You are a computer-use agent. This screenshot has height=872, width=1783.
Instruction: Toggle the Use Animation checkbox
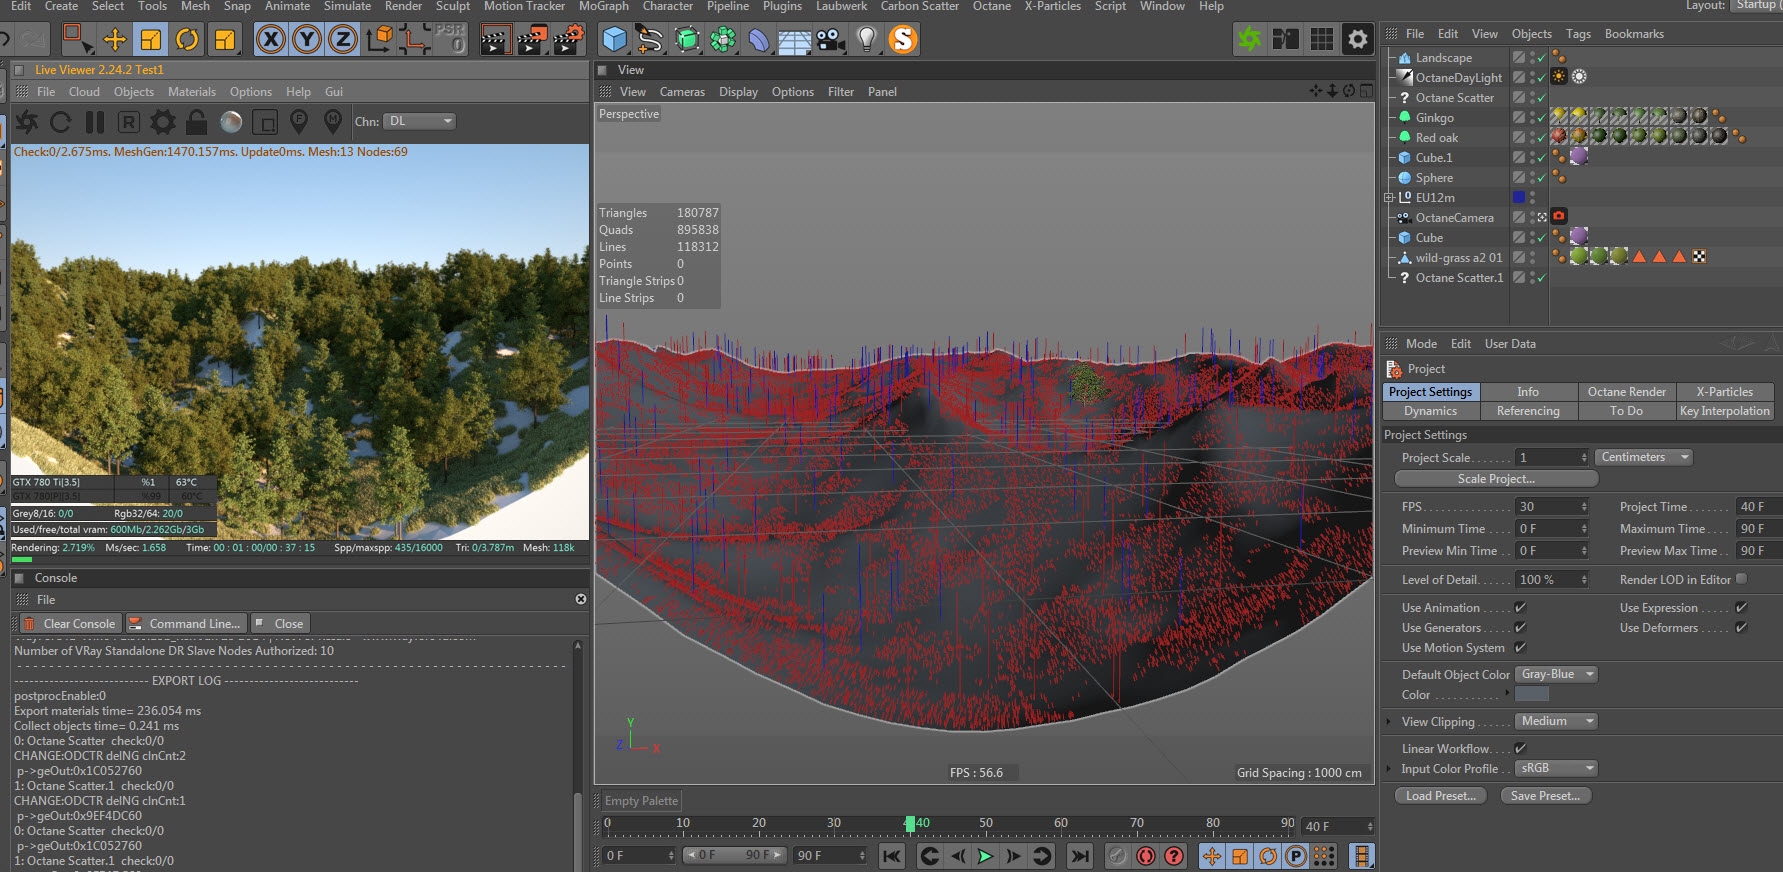point(1520,608)
